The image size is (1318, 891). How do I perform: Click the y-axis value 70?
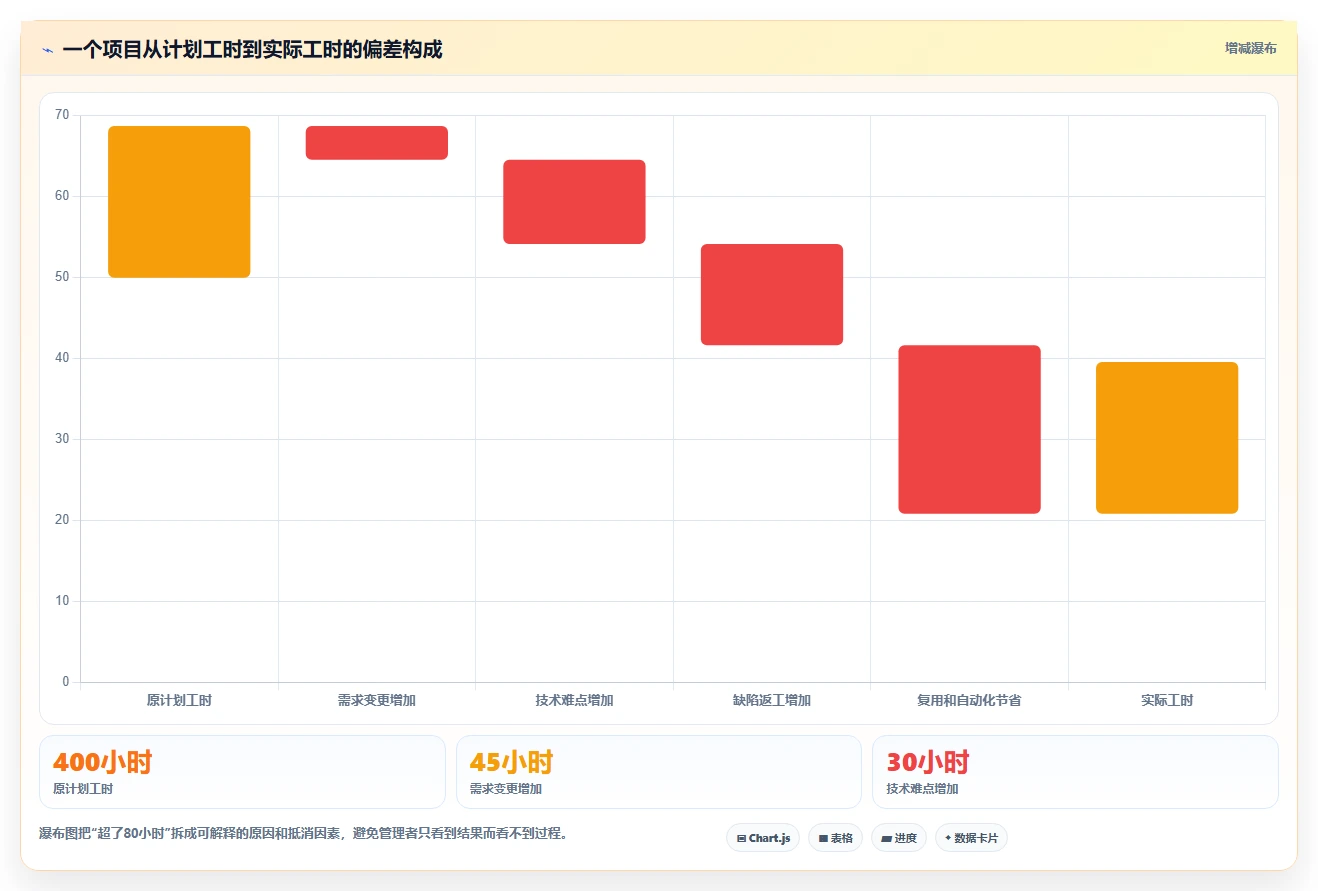click(x=62, y=115)
